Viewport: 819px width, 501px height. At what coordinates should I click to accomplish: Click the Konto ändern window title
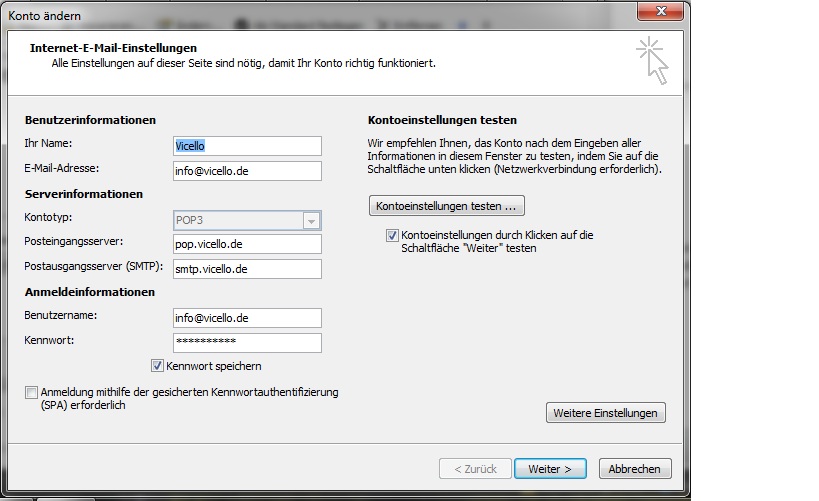(x=44, y=16)
